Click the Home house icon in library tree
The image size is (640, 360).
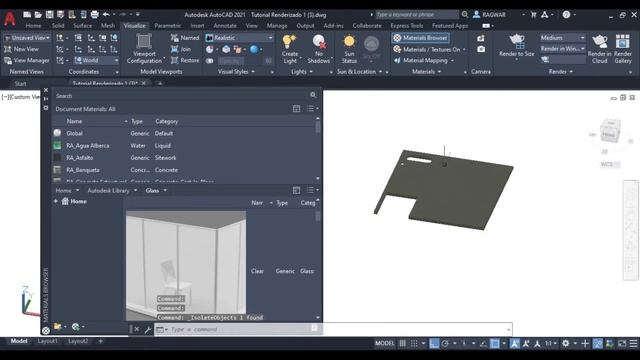(65, 201)
